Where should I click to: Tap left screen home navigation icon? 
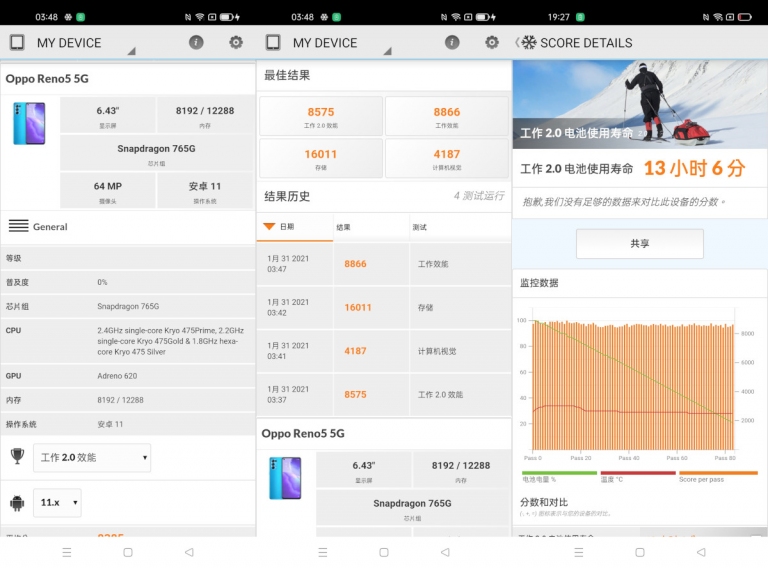click(128, 552)
